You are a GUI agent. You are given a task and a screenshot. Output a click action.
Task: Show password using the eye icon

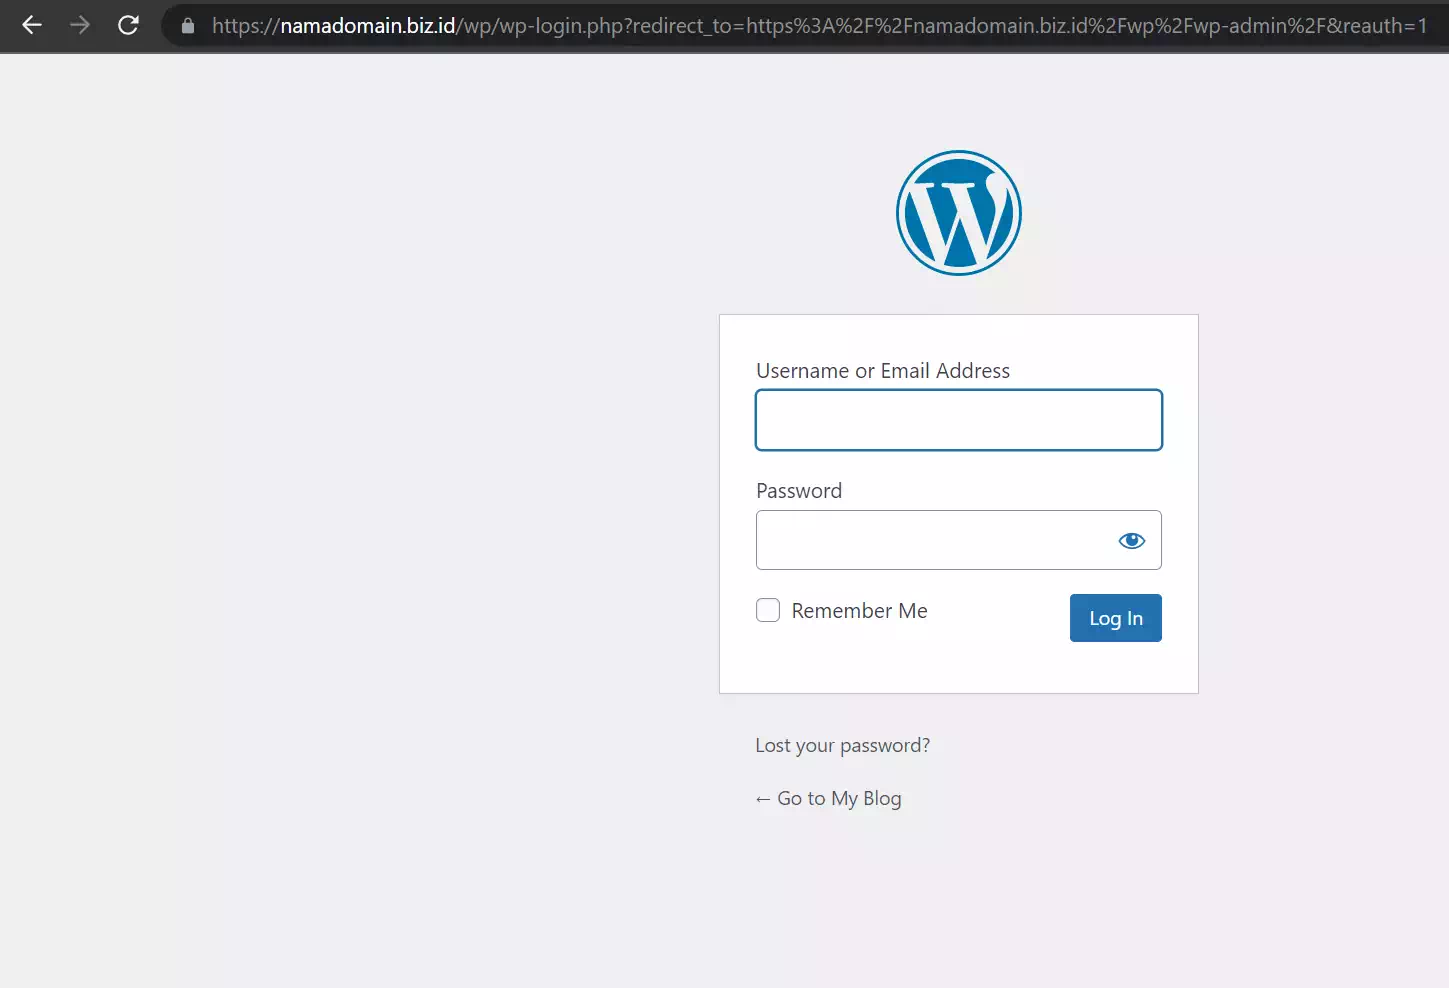click(x=1132, y=540)
